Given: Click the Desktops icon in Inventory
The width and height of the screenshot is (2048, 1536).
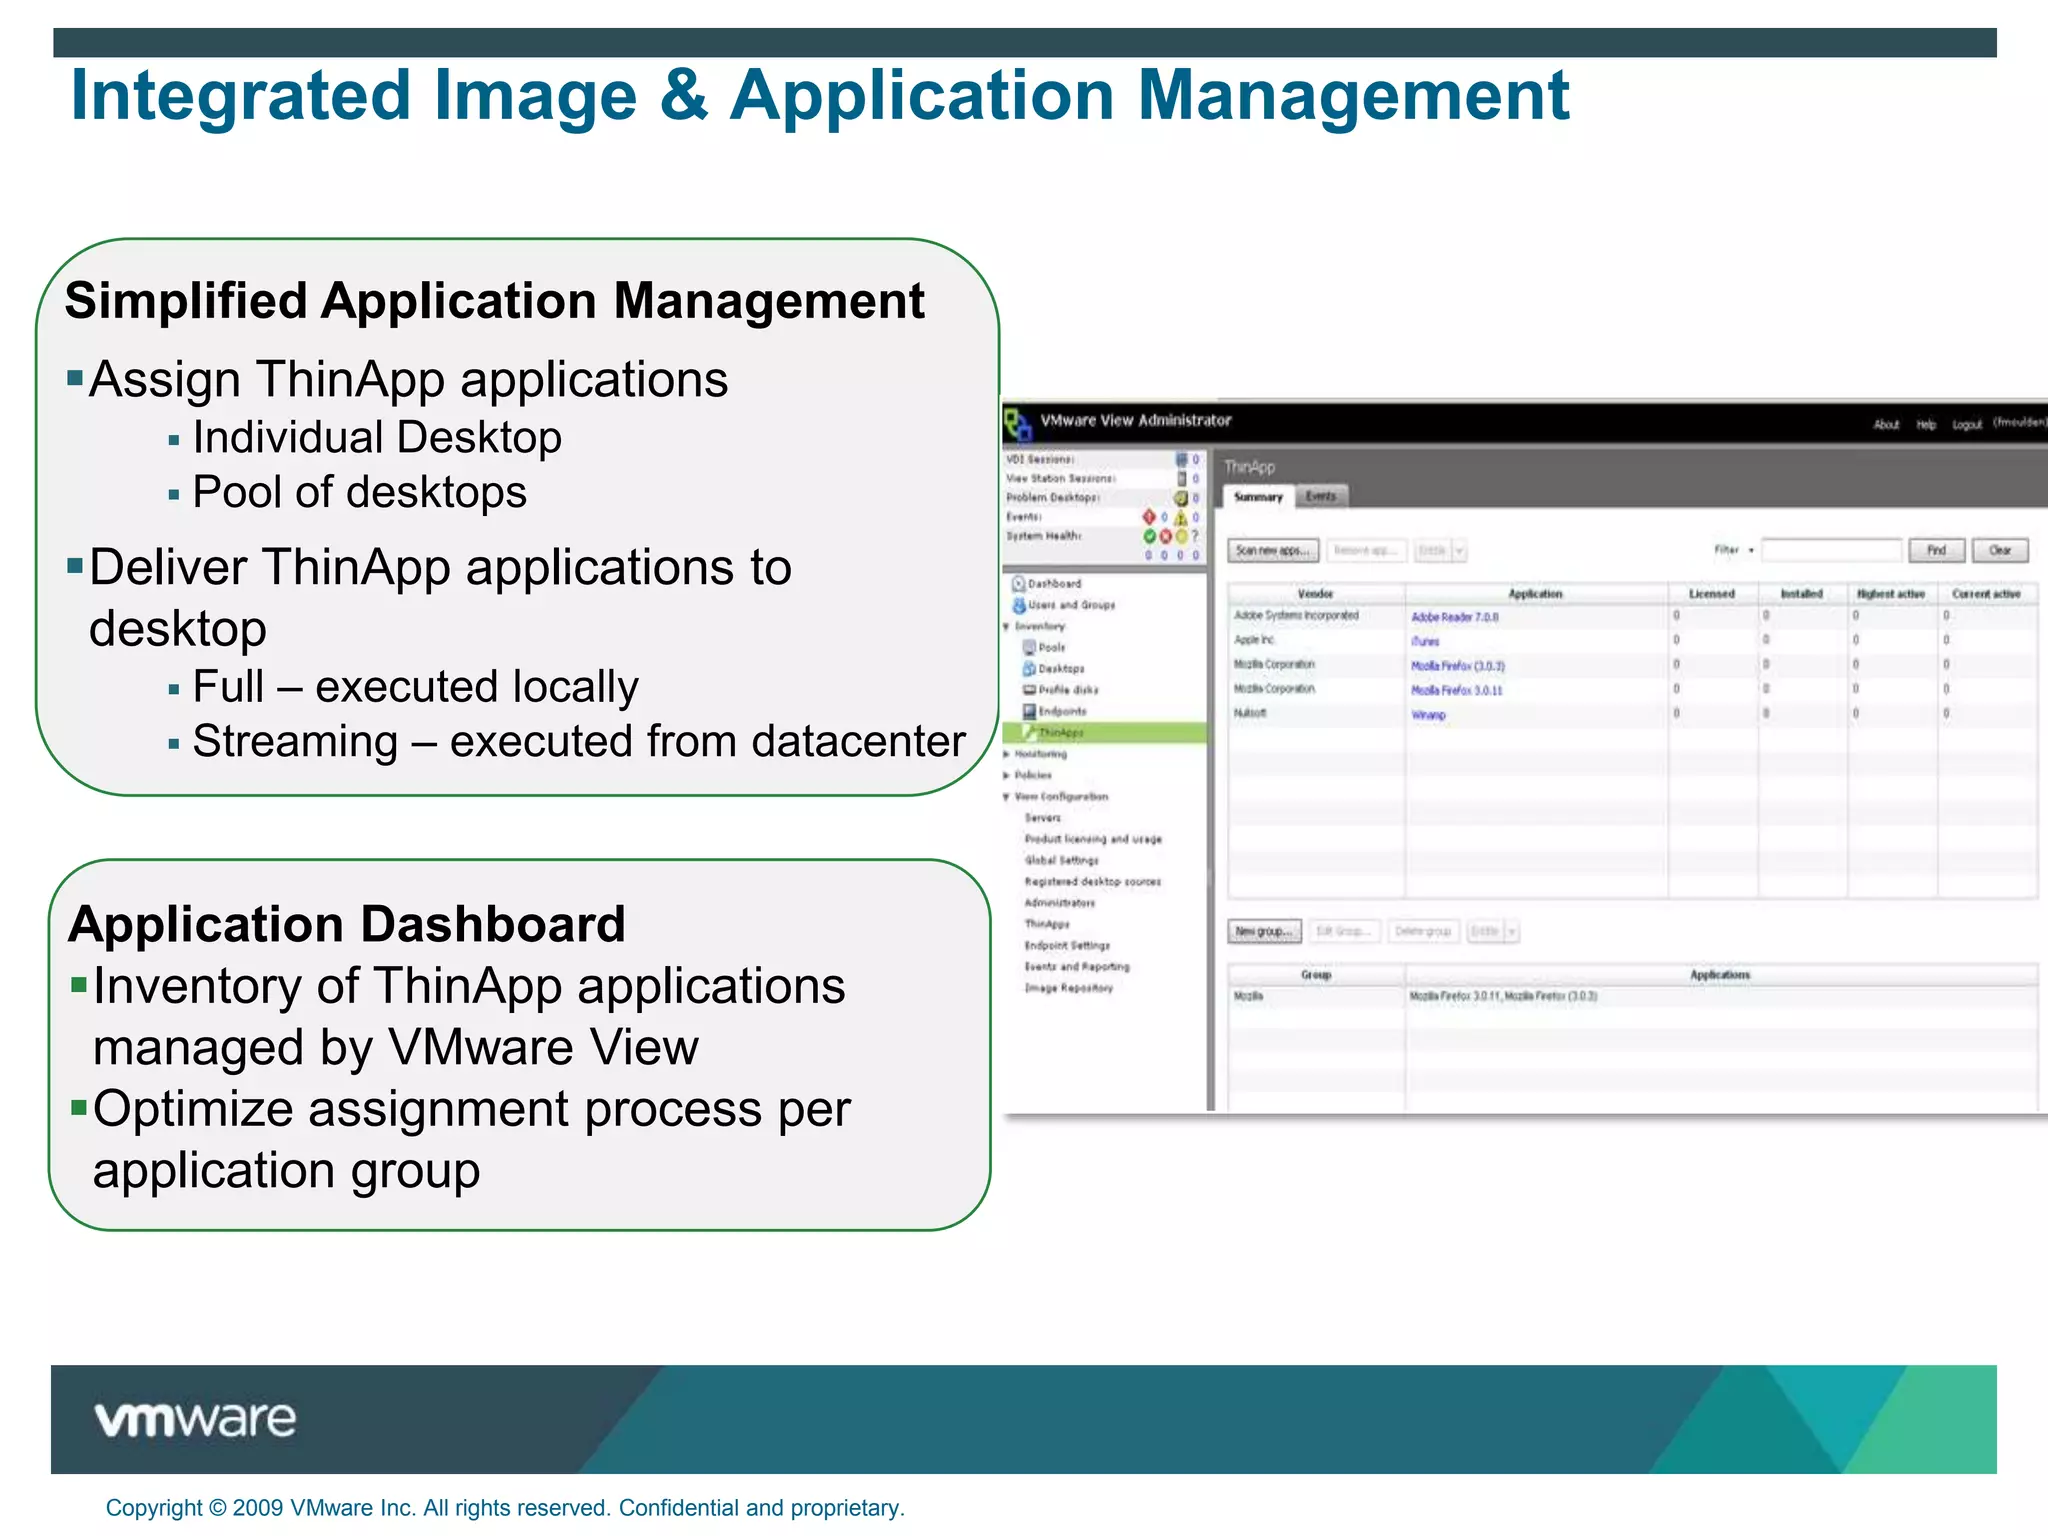Looking at the screenshot, I should tap(1029, 668).
